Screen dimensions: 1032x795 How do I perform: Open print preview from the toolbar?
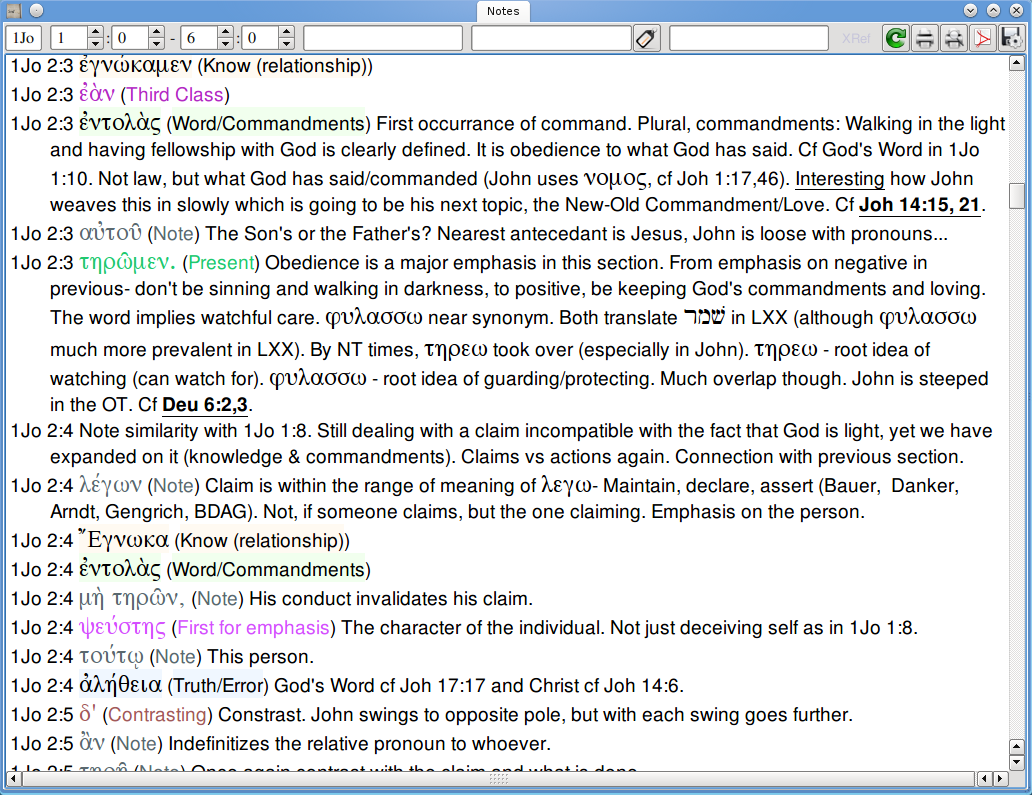click(954, 38)
